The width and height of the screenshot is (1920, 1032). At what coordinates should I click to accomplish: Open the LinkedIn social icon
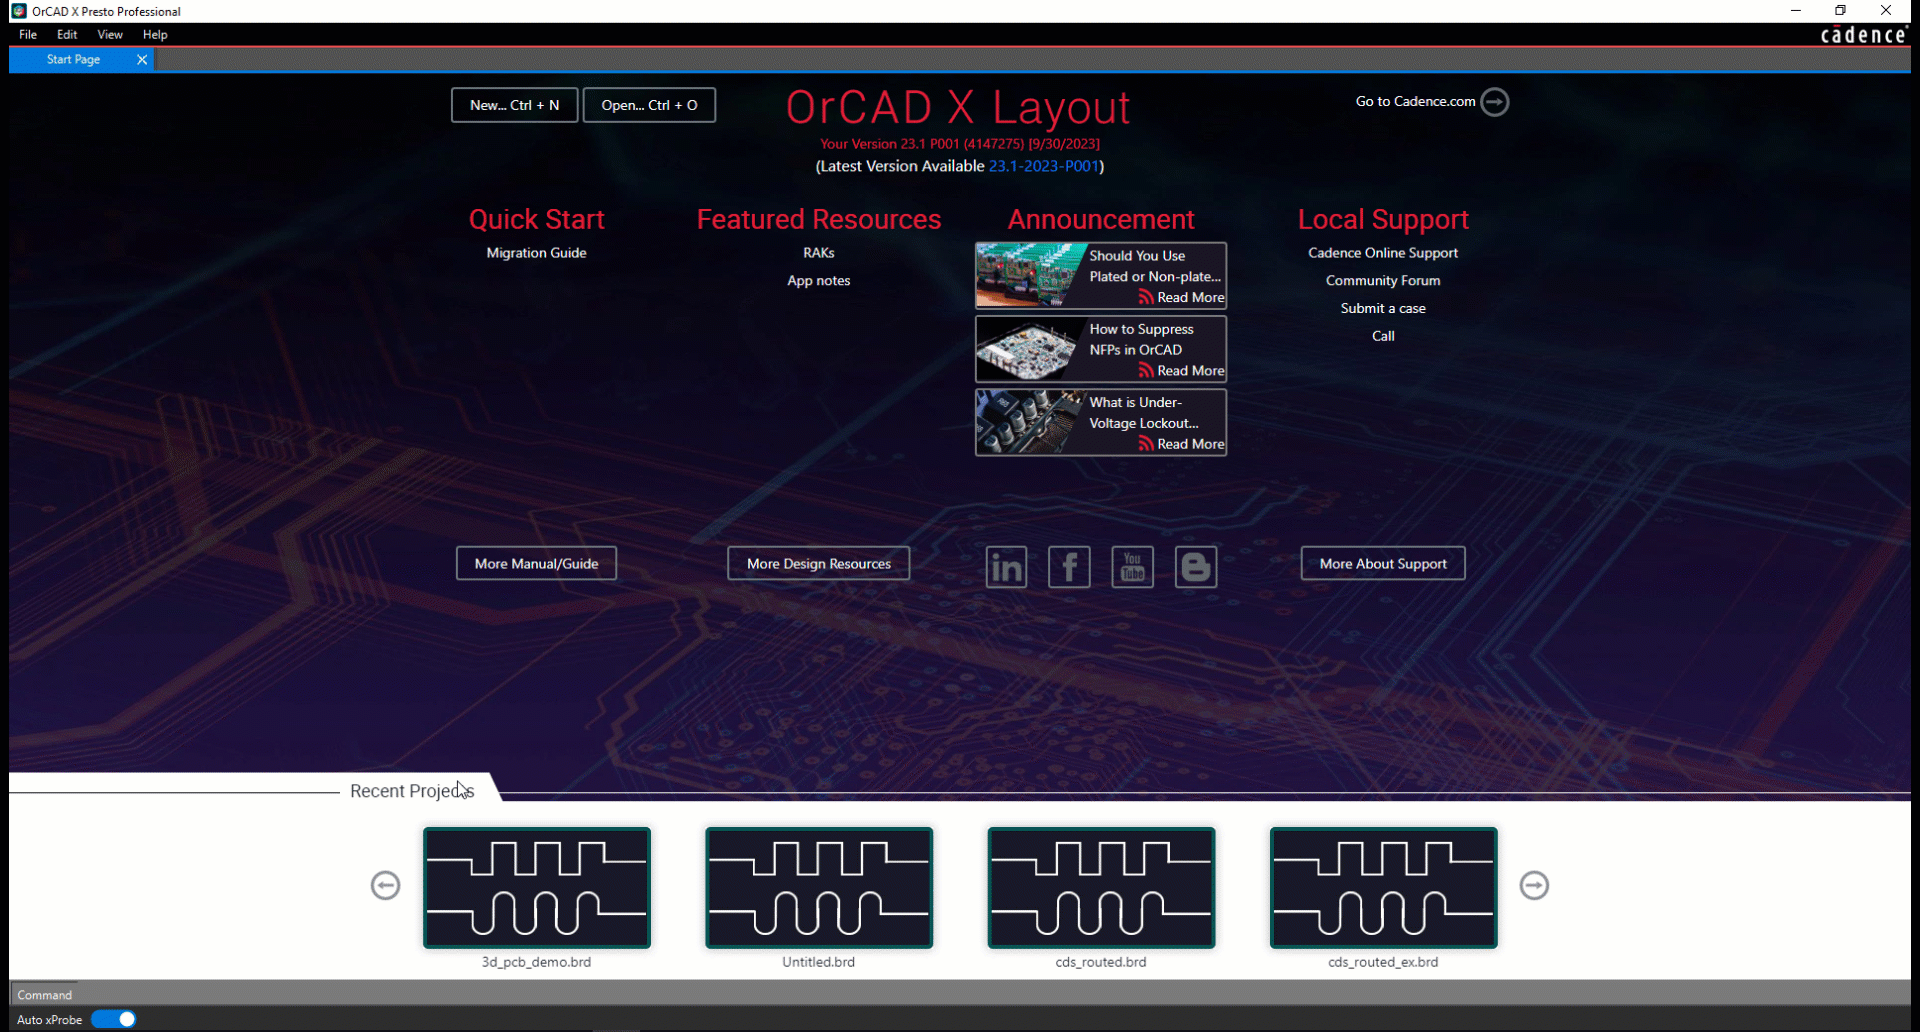(1006, 567)
